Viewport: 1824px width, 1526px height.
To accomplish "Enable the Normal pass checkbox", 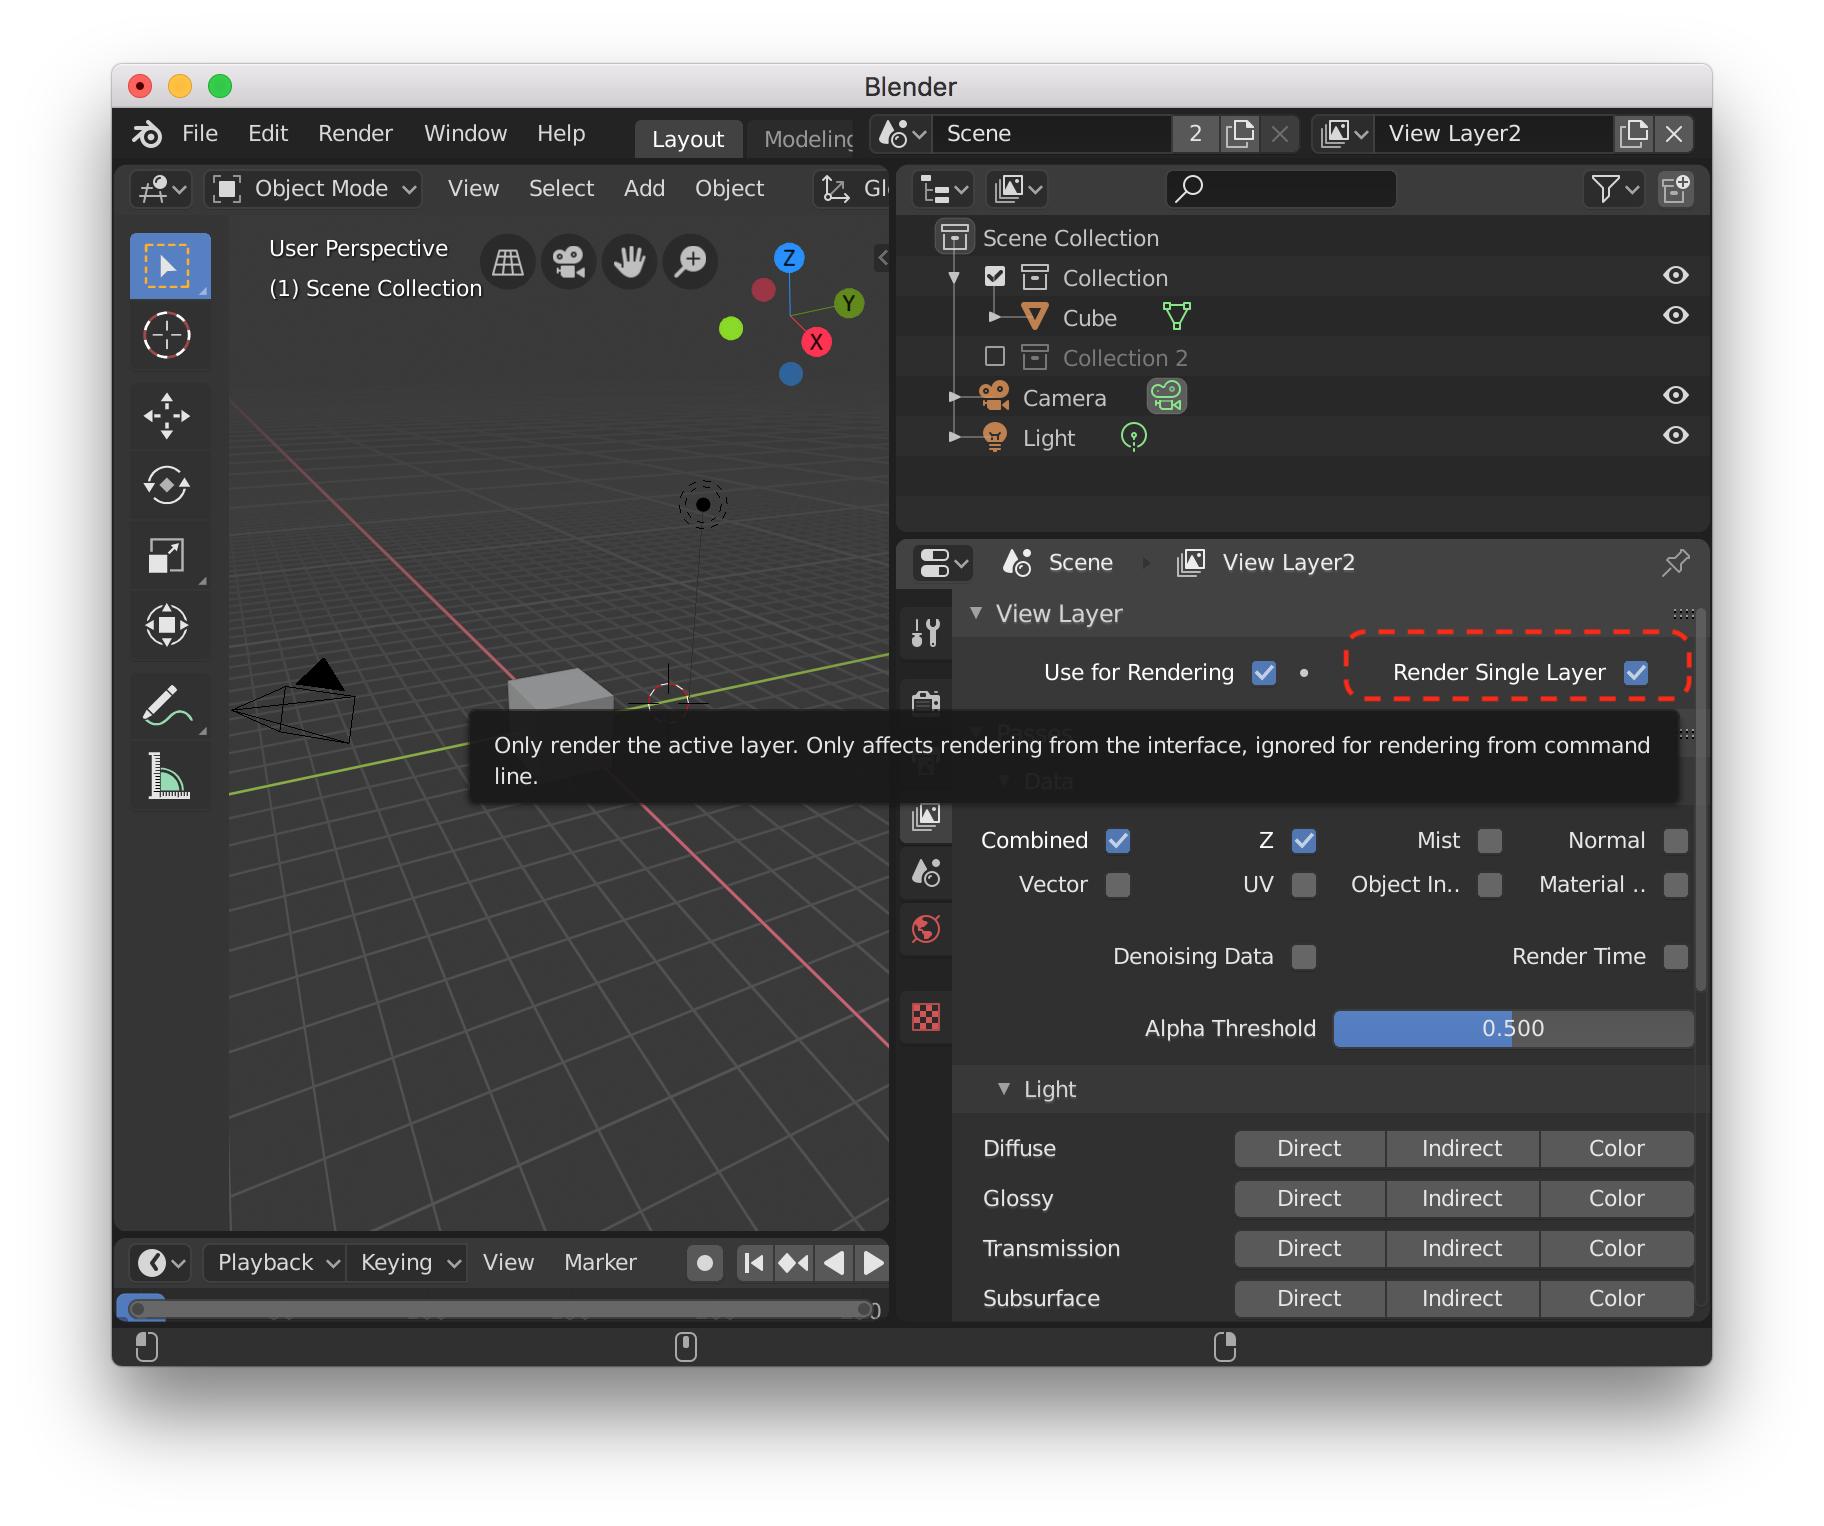I will point(1676,841).
